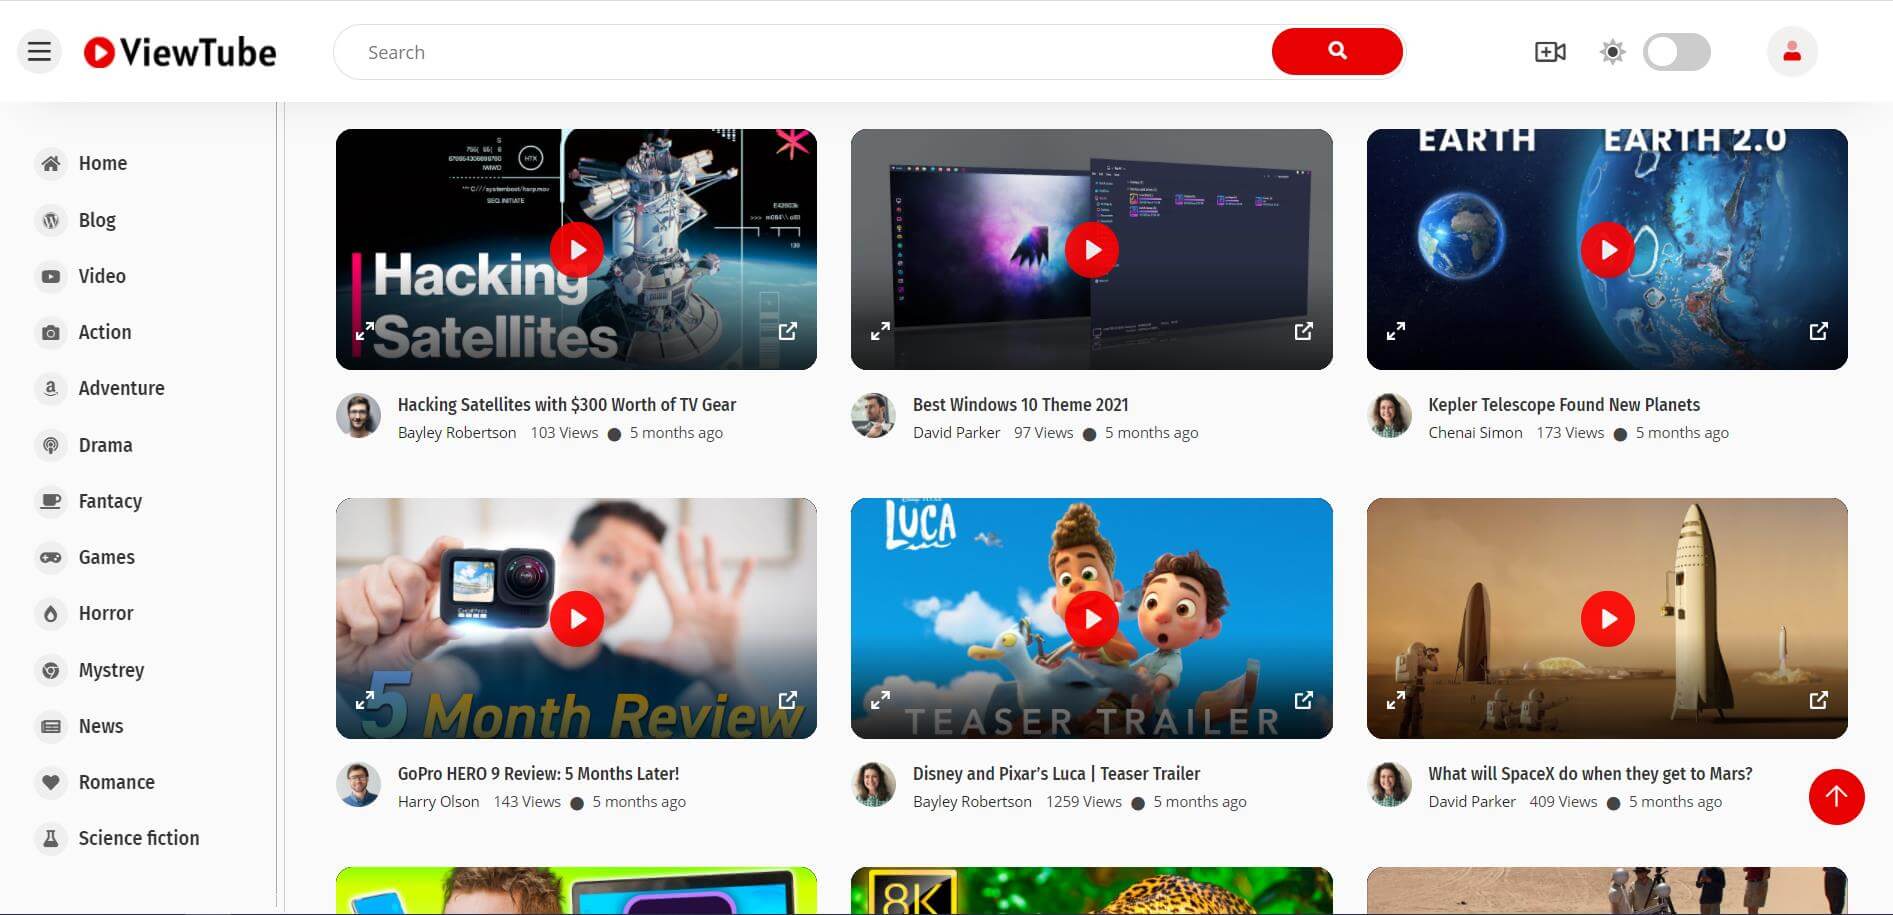Go to Blog from the sidebar

[x=97, y=220]
